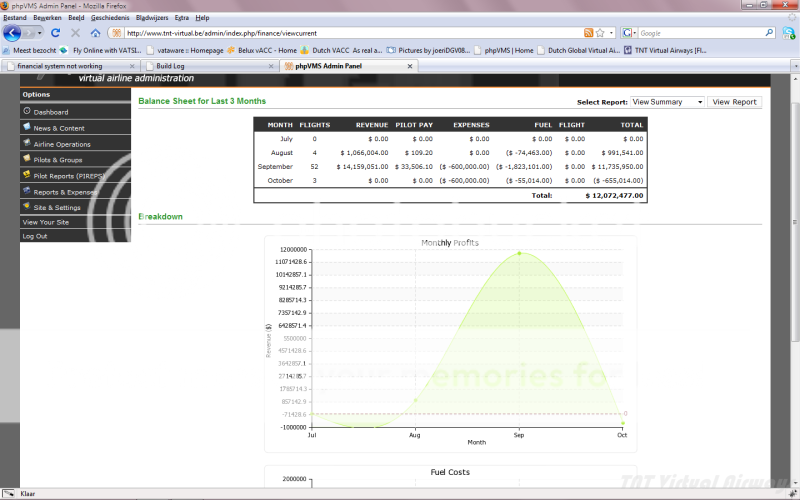Click the Firefox home button
The image size is (800, 500).
point(94,33)
